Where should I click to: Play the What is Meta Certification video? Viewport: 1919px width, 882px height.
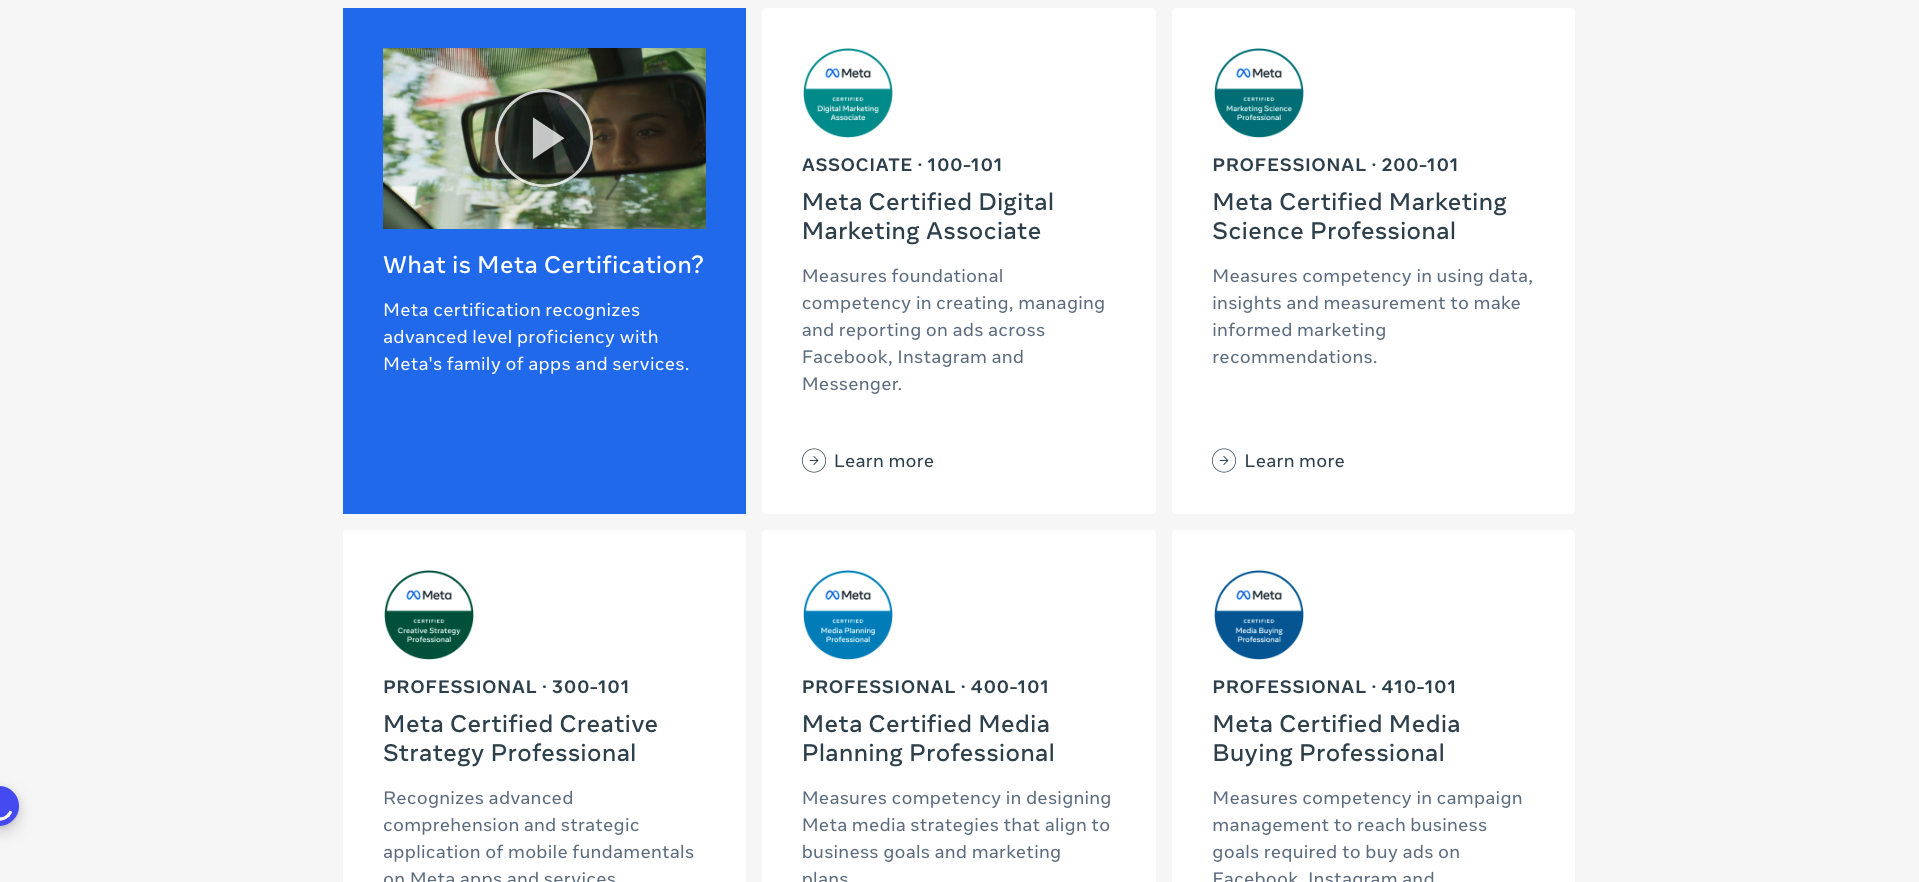coord(544,138)
